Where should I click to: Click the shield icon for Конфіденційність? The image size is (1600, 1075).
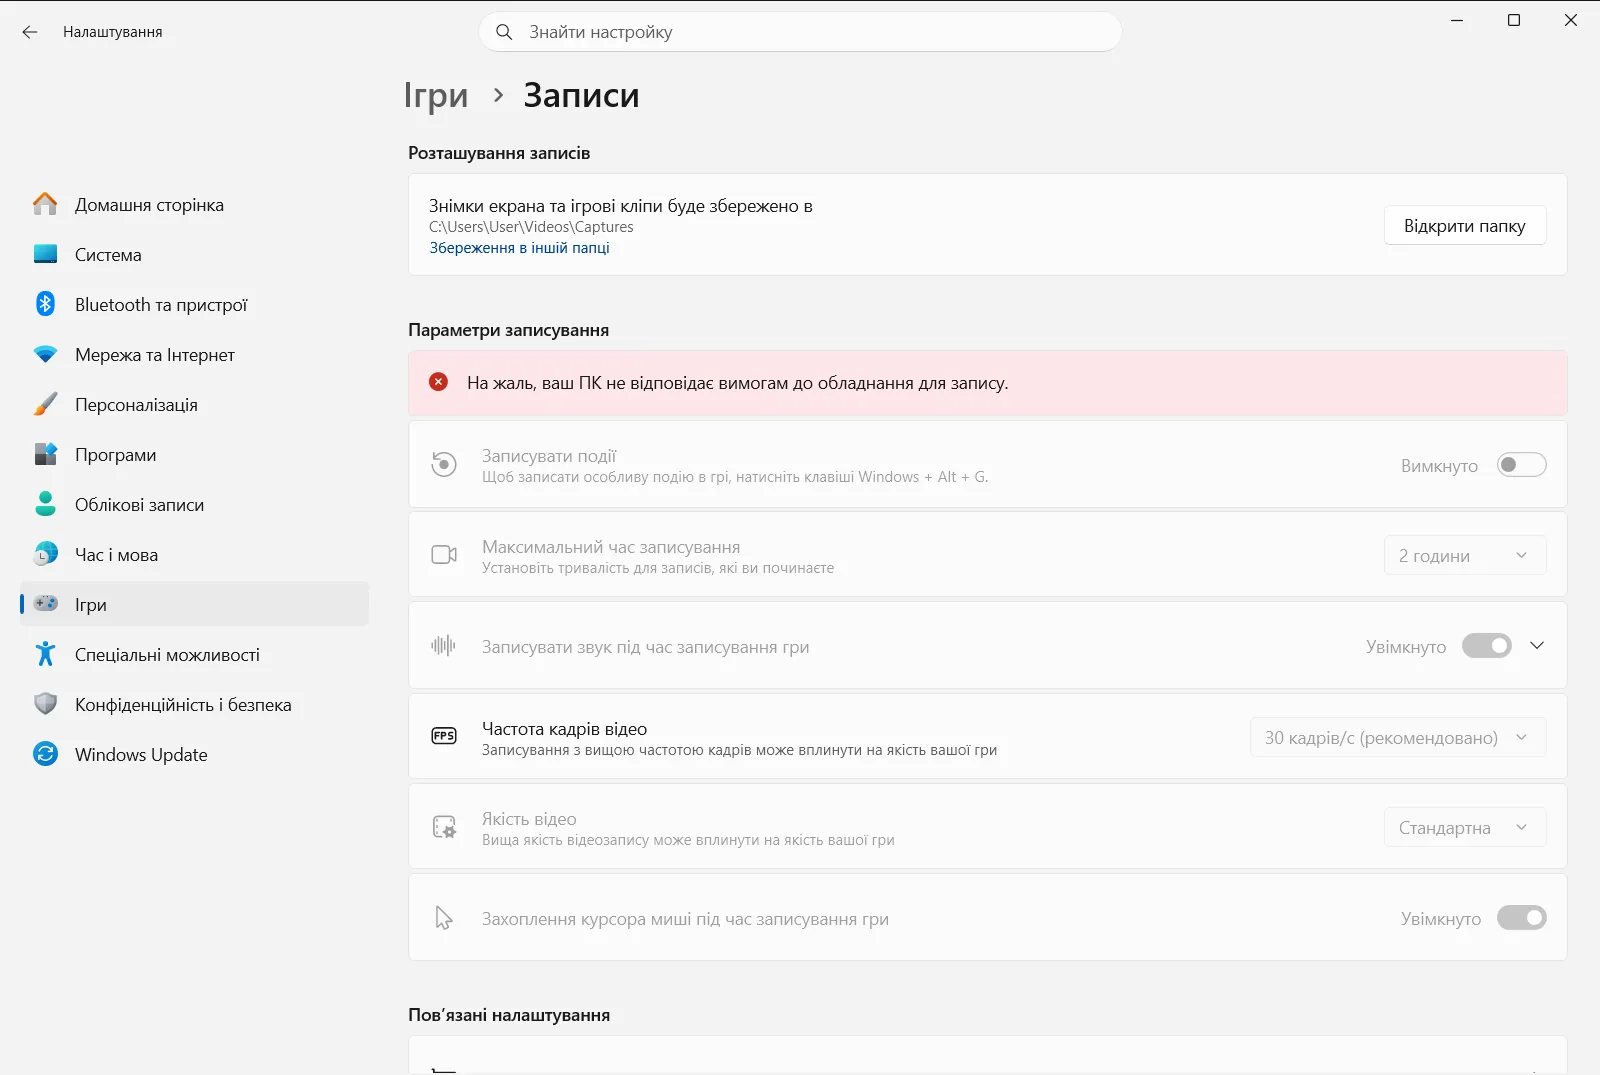[45, 704]
